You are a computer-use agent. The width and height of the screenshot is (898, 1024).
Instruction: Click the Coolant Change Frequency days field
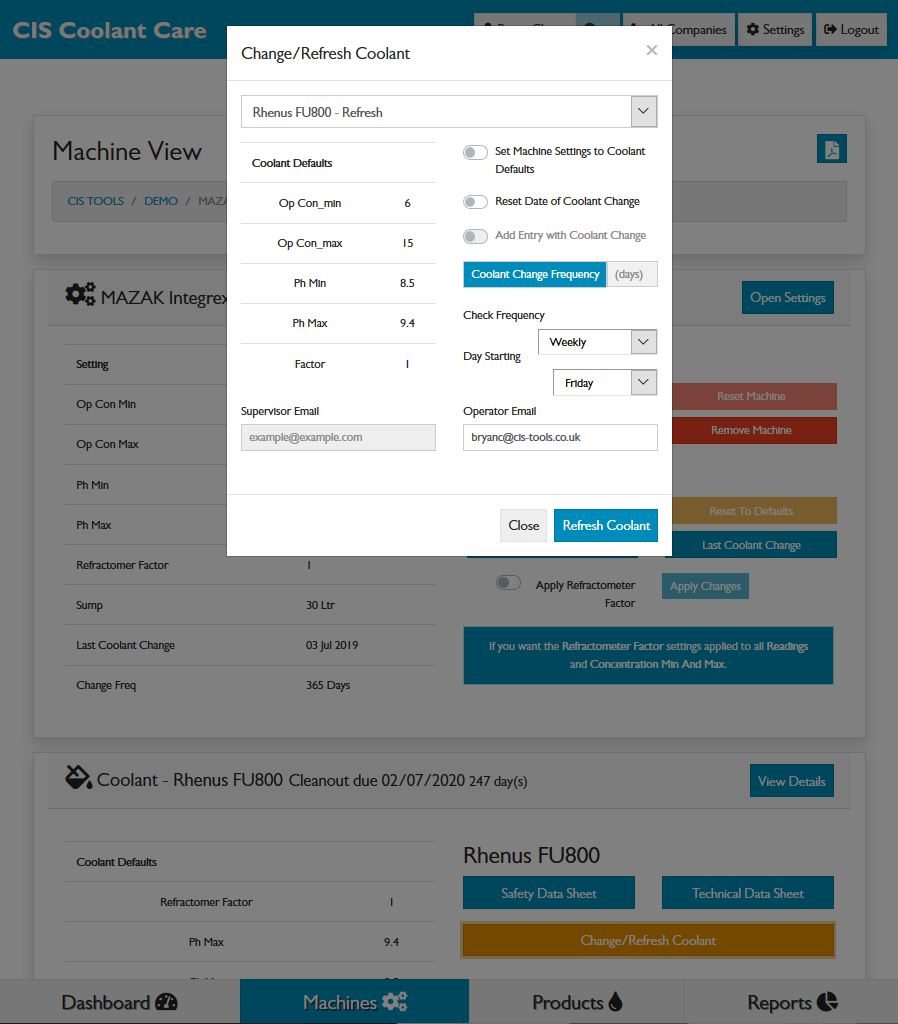(x=632, y=274)
